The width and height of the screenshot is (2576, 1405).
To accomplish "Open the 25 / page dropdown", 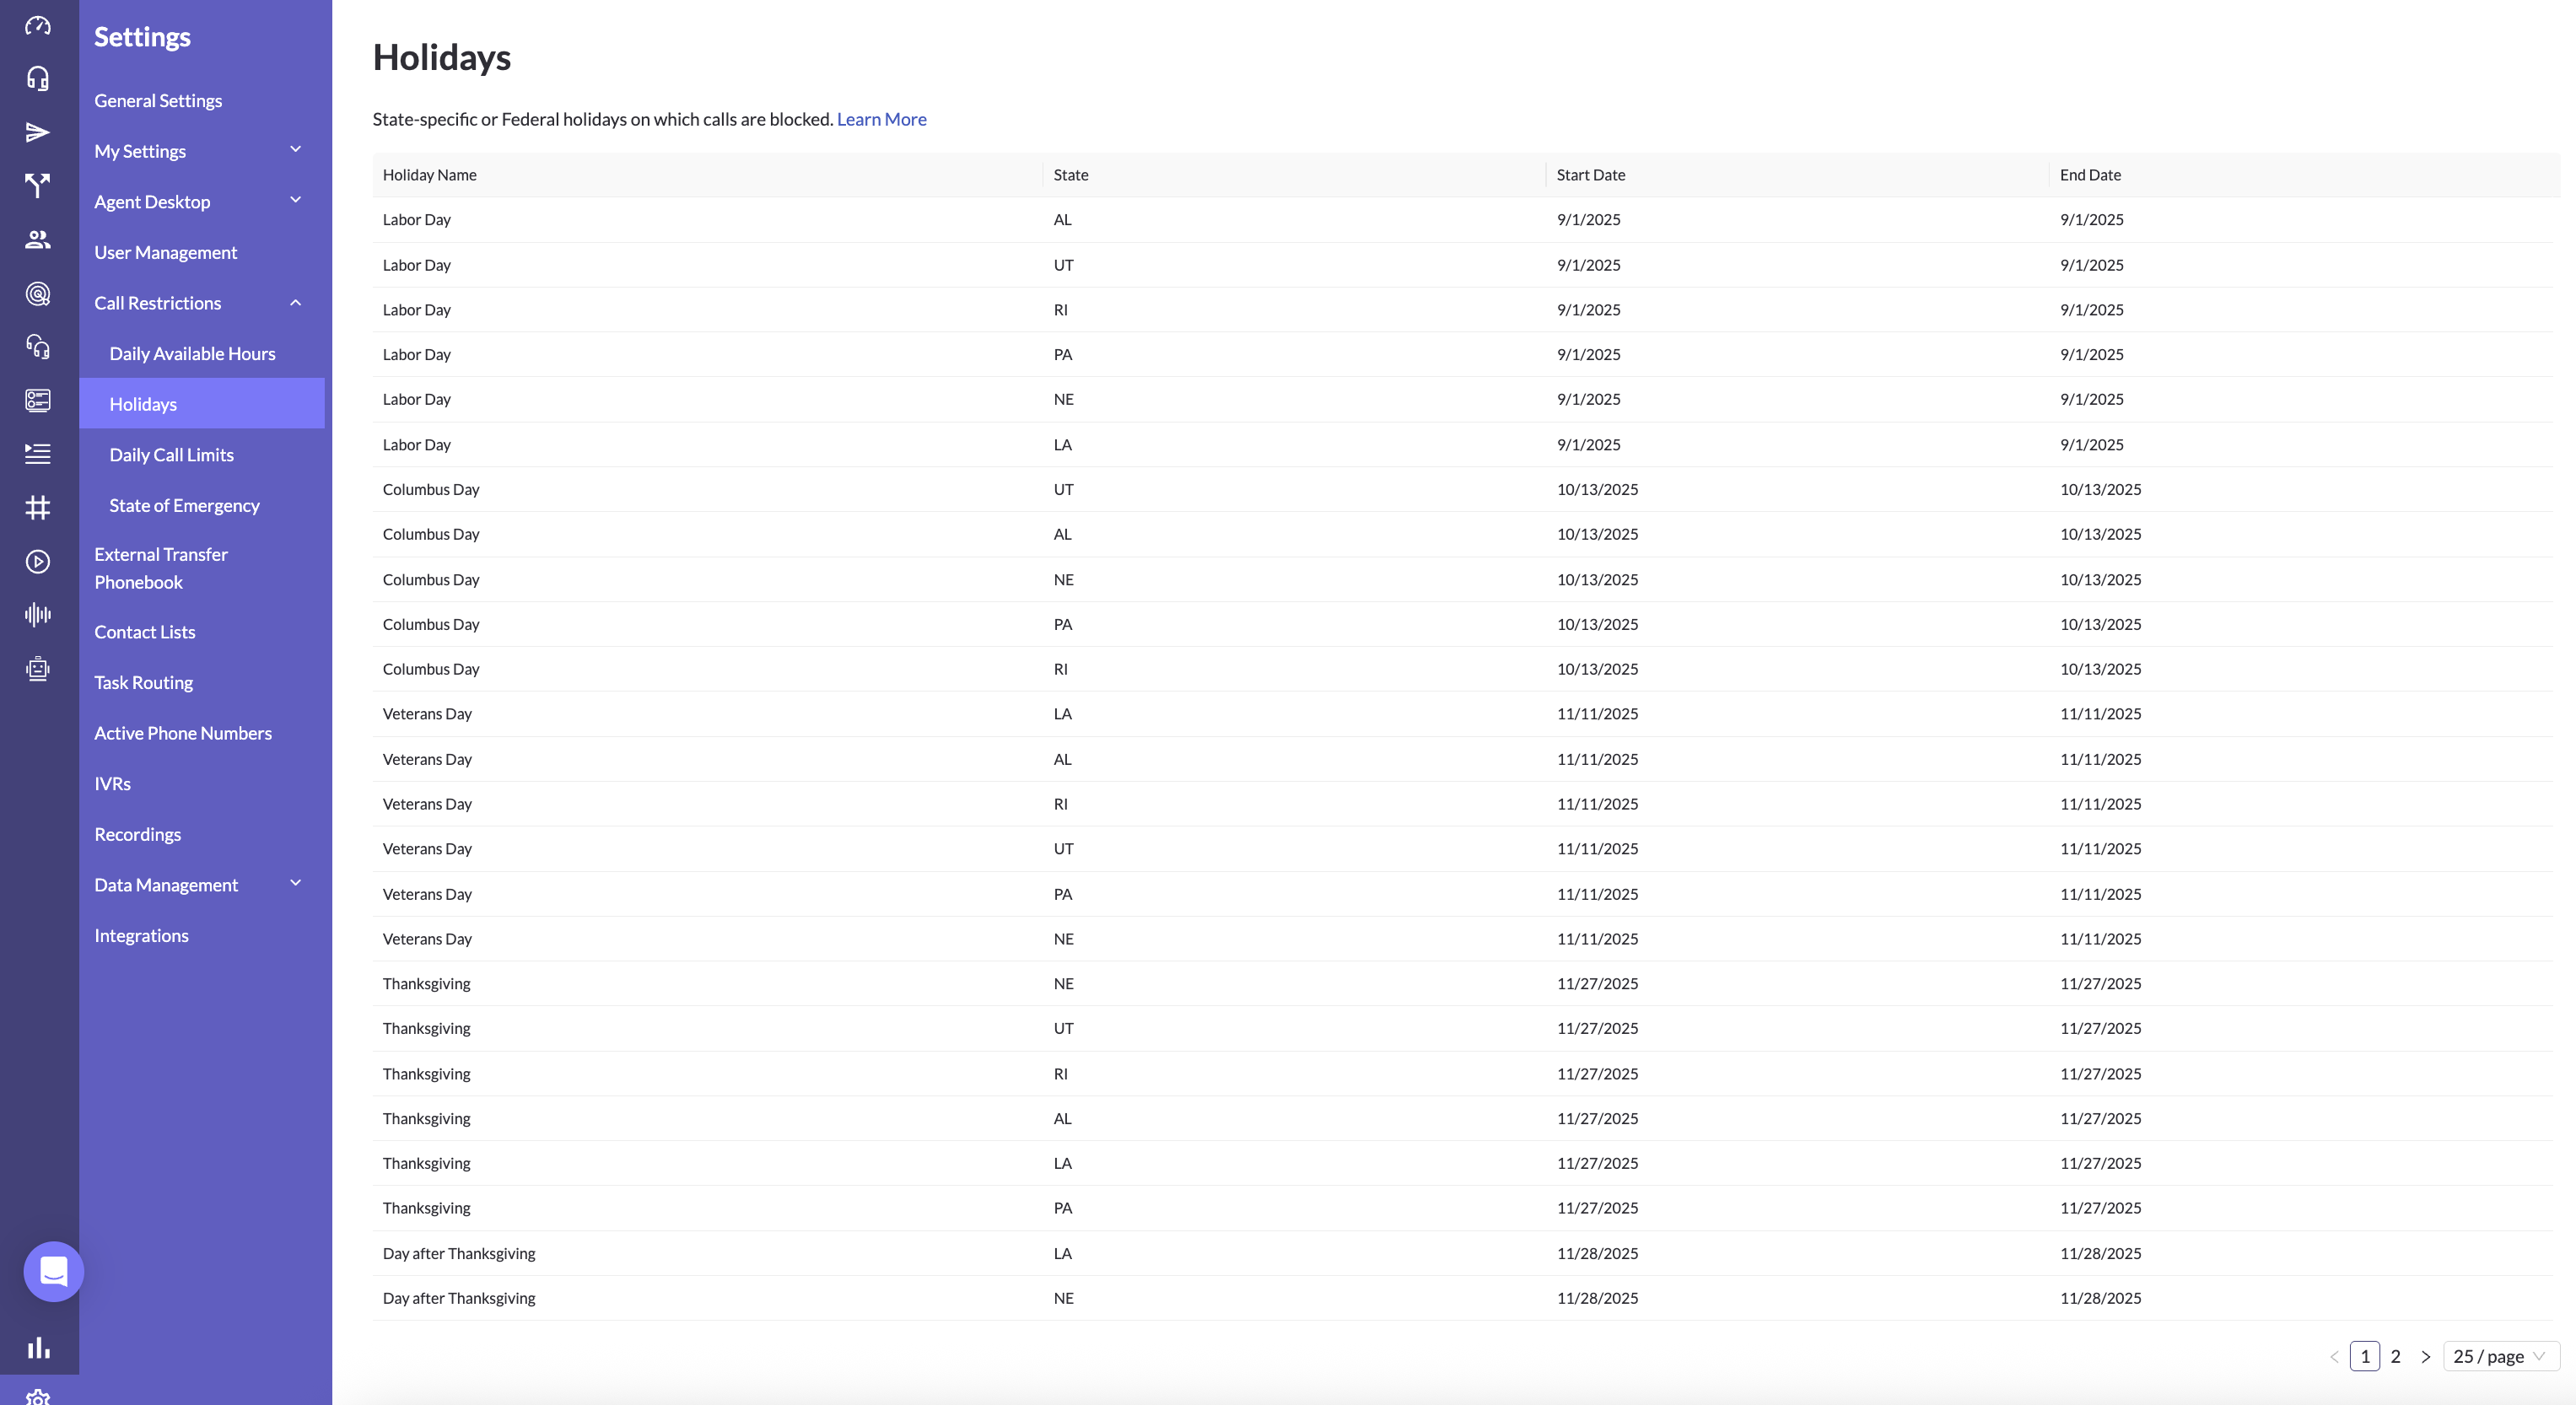I will [2499, 1356].
